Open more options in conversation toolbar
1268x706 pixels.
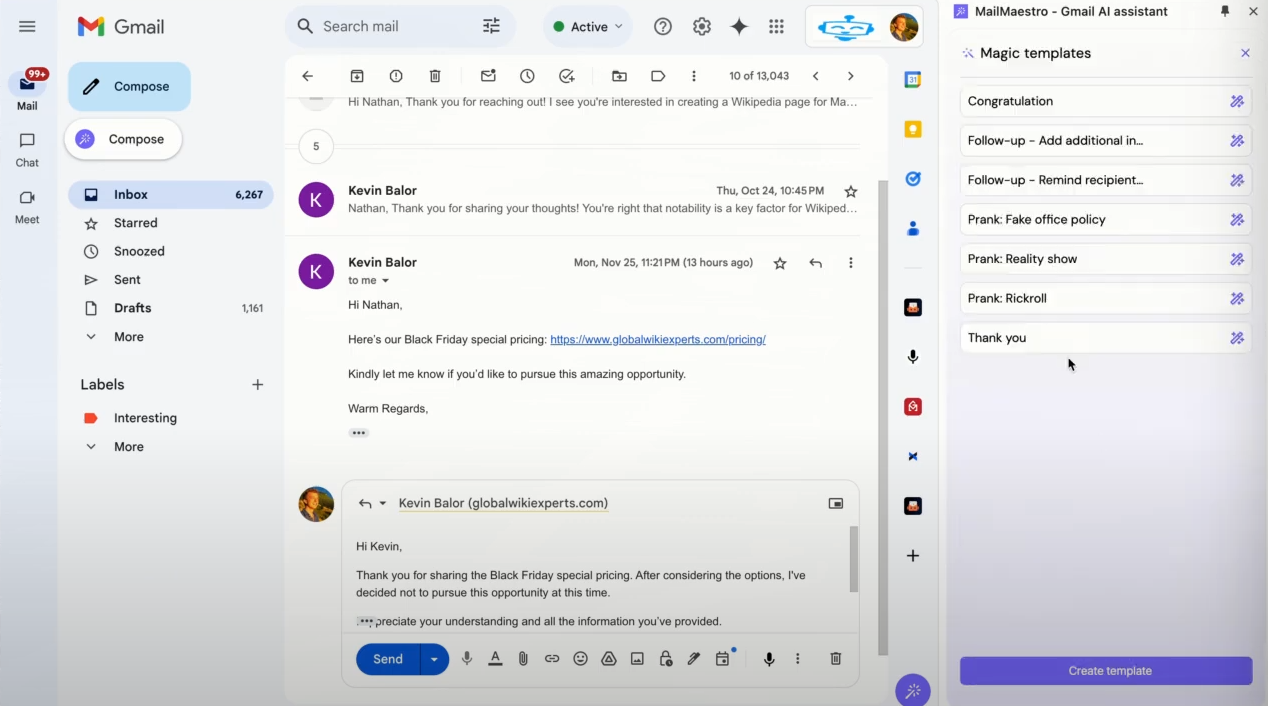[x=694, y=76]
